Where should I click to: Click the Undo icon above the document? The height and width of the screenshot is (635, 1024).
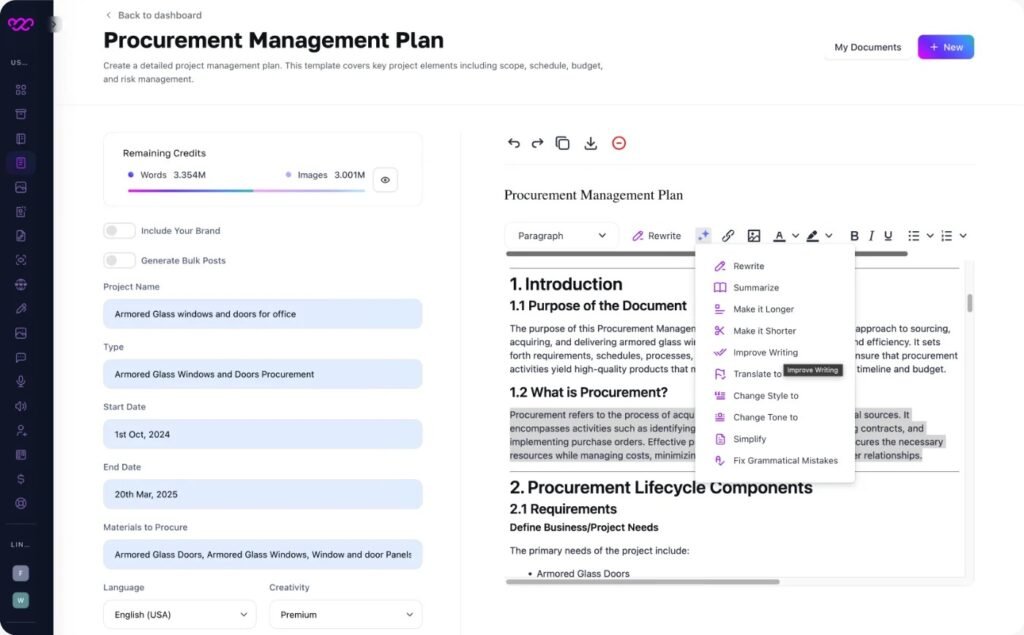[x=512, y=143]
